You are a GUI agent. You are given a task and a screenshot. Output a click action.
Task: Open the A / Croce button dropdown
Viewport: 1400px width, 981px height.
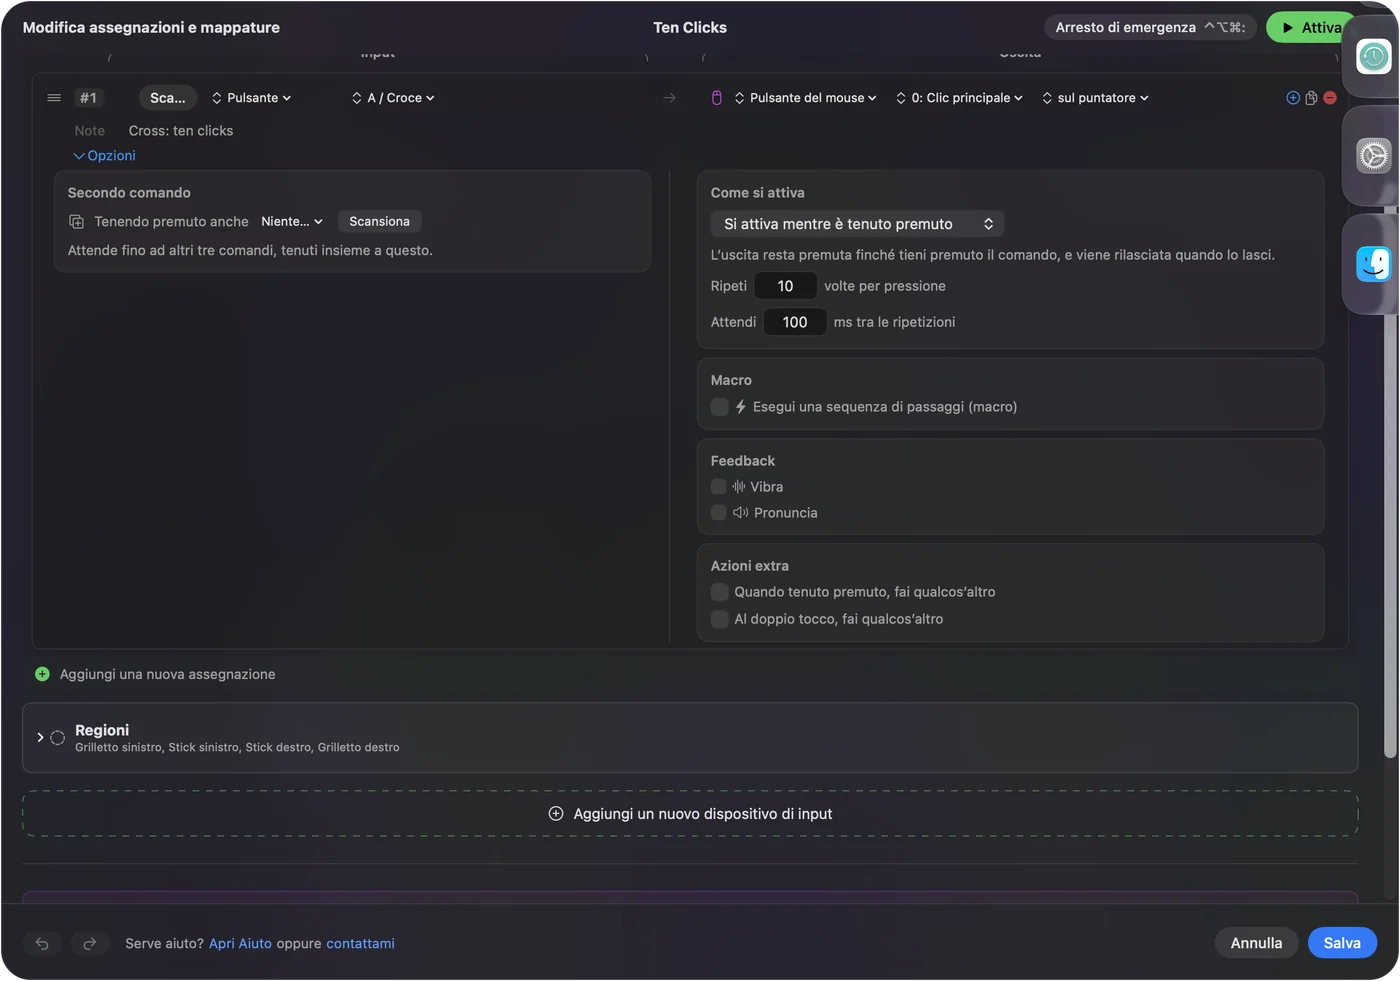[393, 98]
